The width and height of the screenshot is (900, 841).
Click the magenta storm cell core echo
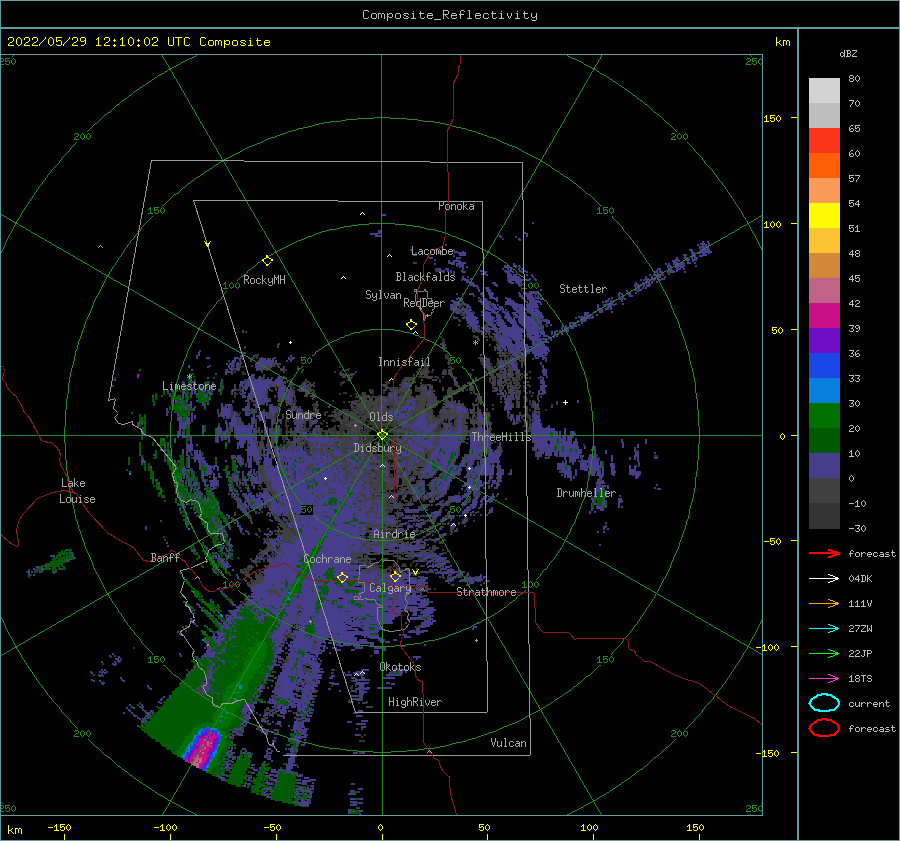202,749
